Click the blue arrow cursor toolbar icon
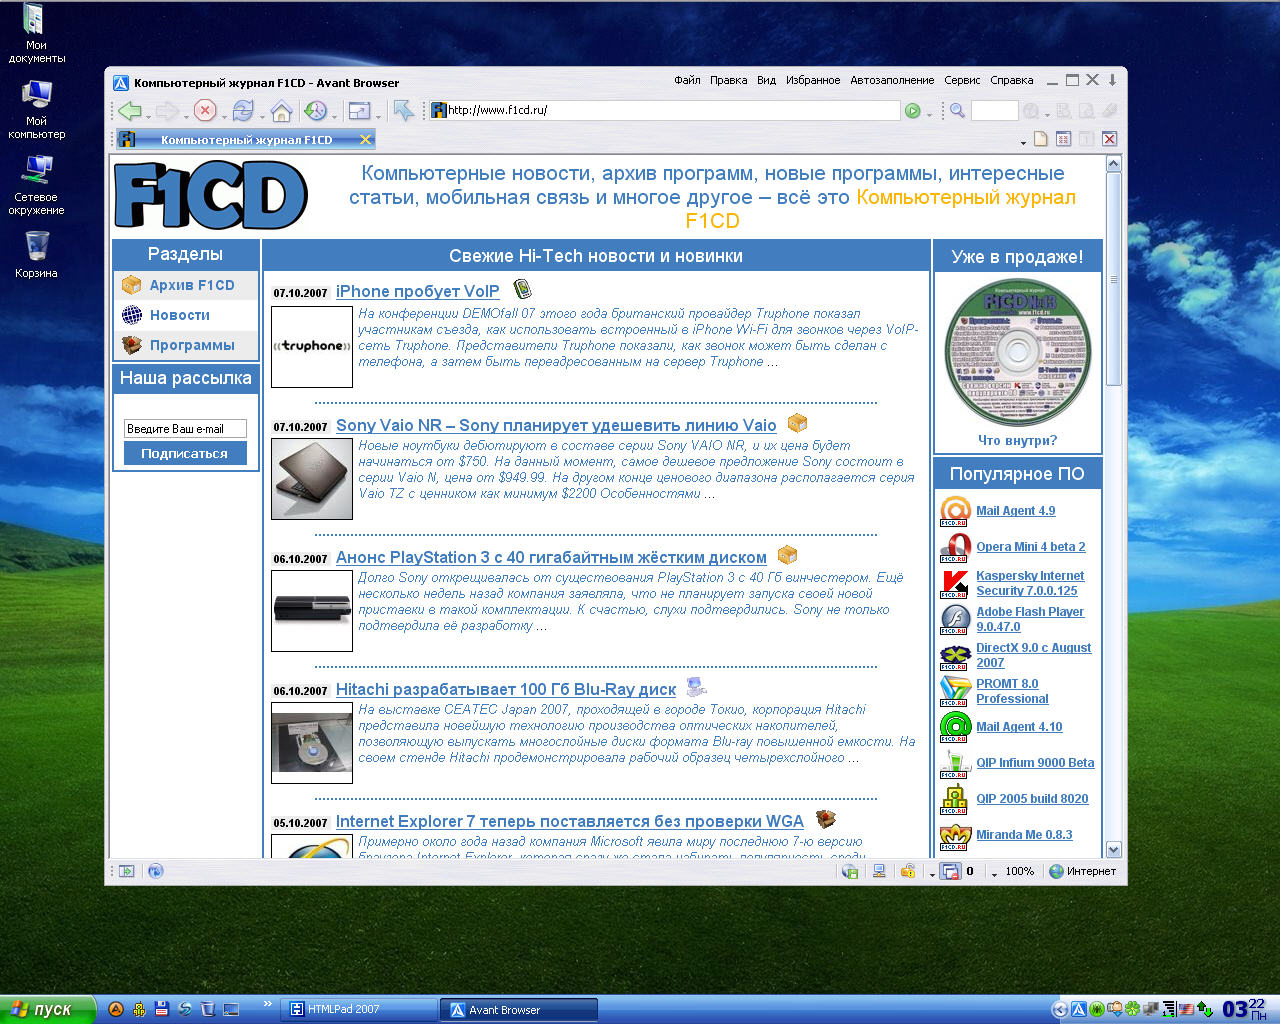 tap(404, 110)
